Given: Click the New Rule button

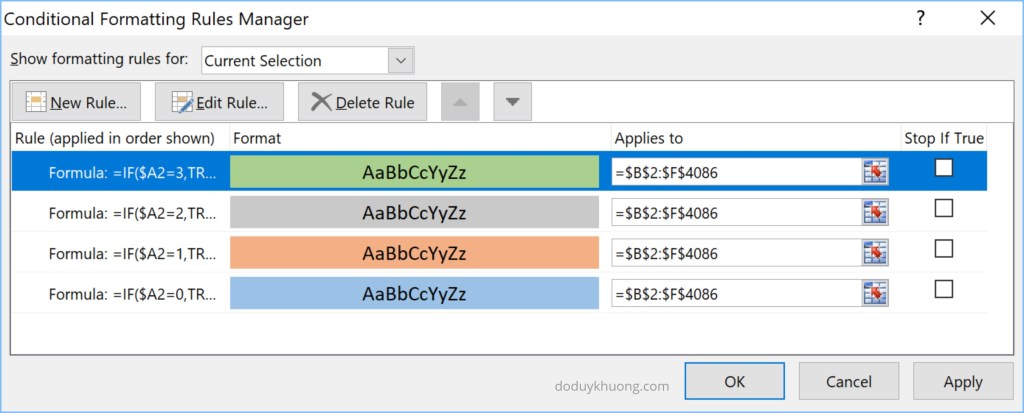Looking at the screenshot, I should click(x=77, y=102).
